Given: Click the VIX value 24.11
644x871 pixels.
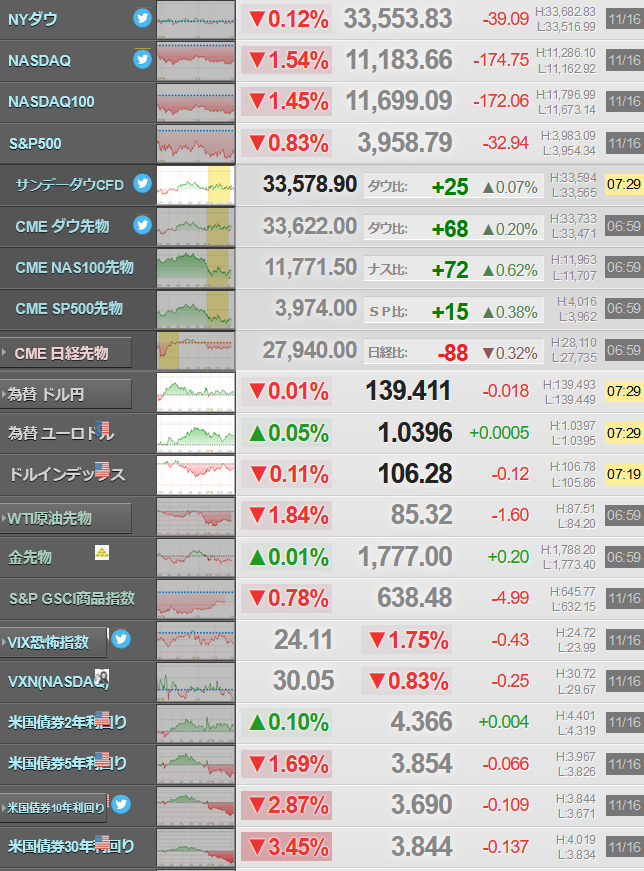Looking at the screenshot, I should tap(303, 639).
